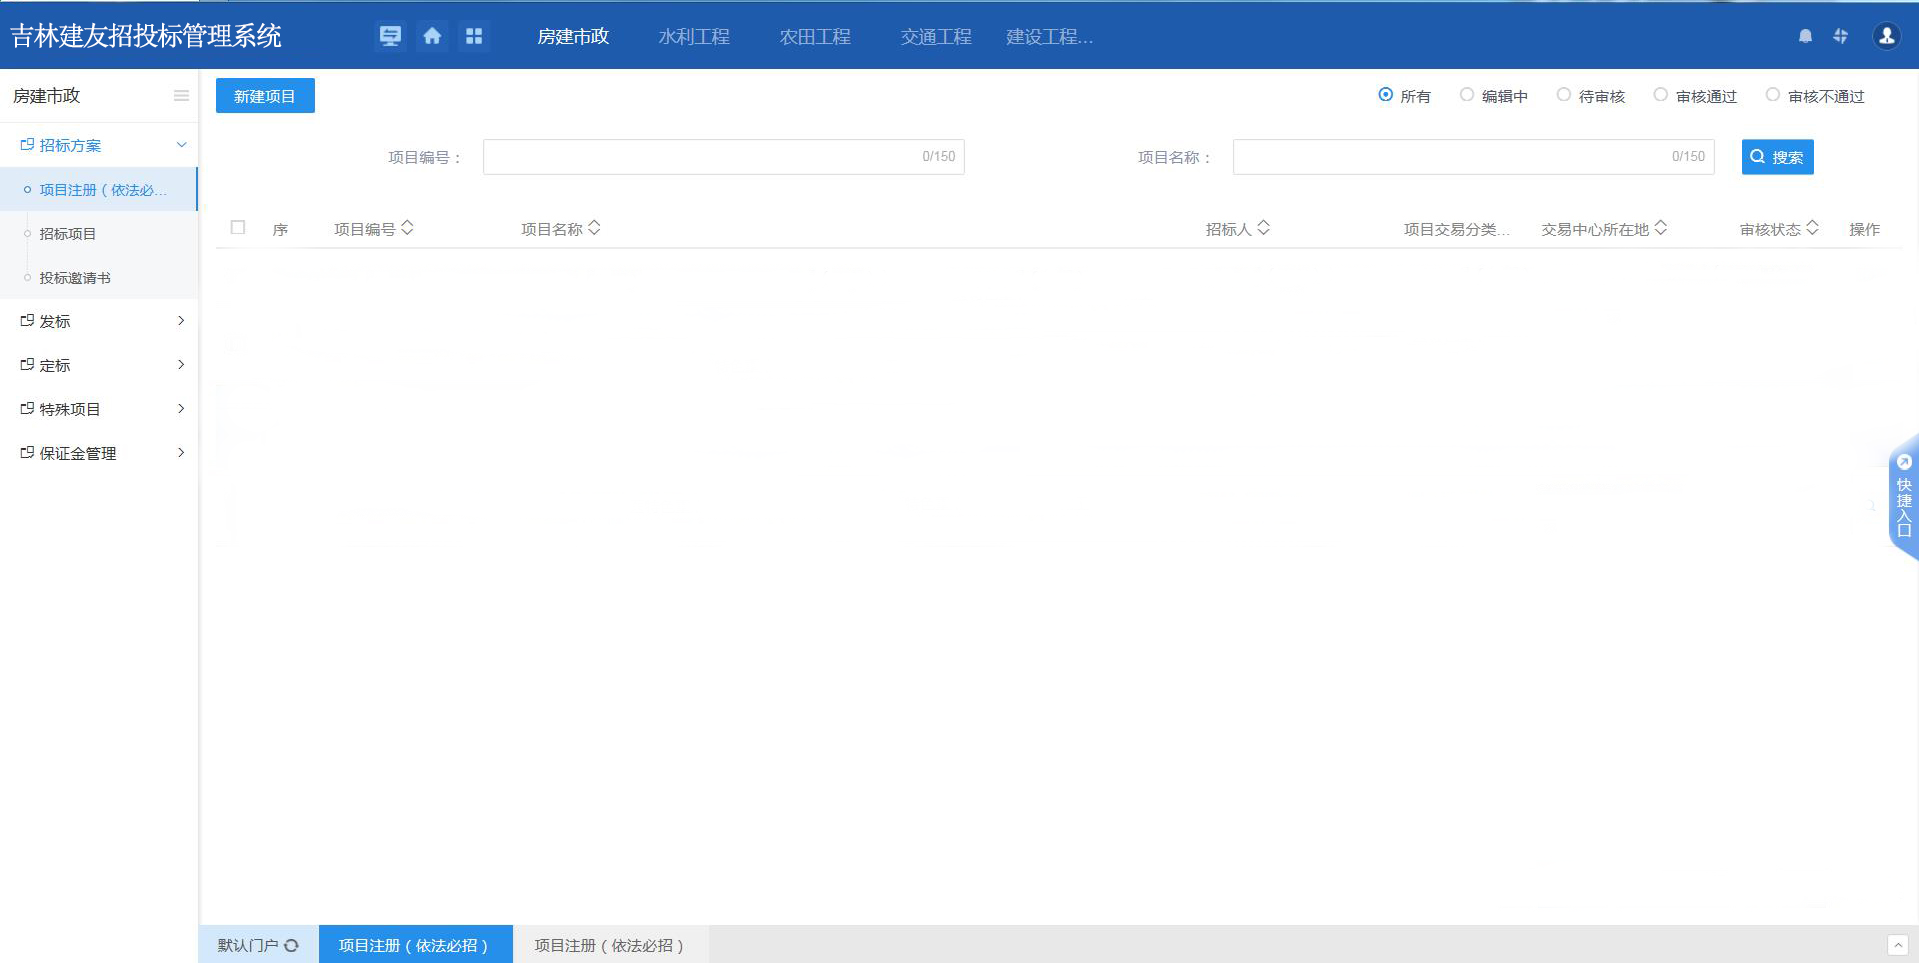Click the 操作 column header
Viewport: 1919px width, 963px height.
1864,229
